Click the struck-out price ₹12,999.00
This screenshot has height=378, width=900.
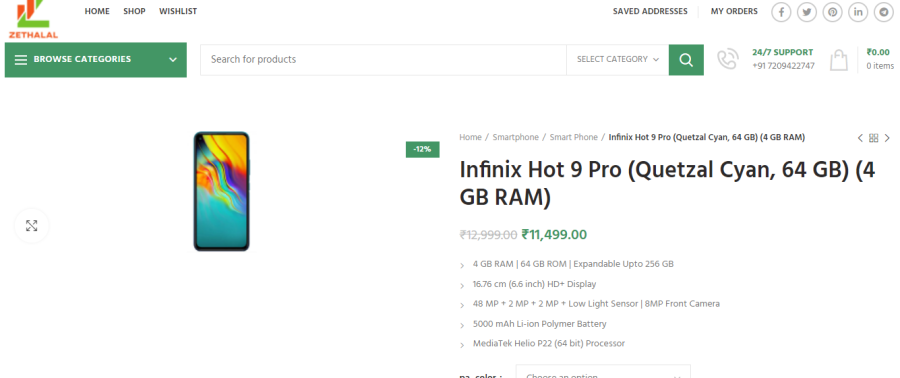click(488, 235)
